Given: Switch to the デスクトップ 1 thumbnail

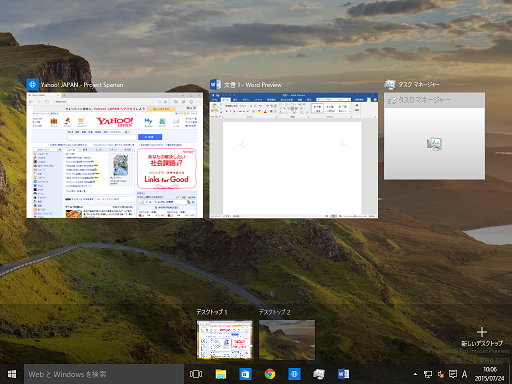Looking at the screenshot, I should [x=224, y=340].
